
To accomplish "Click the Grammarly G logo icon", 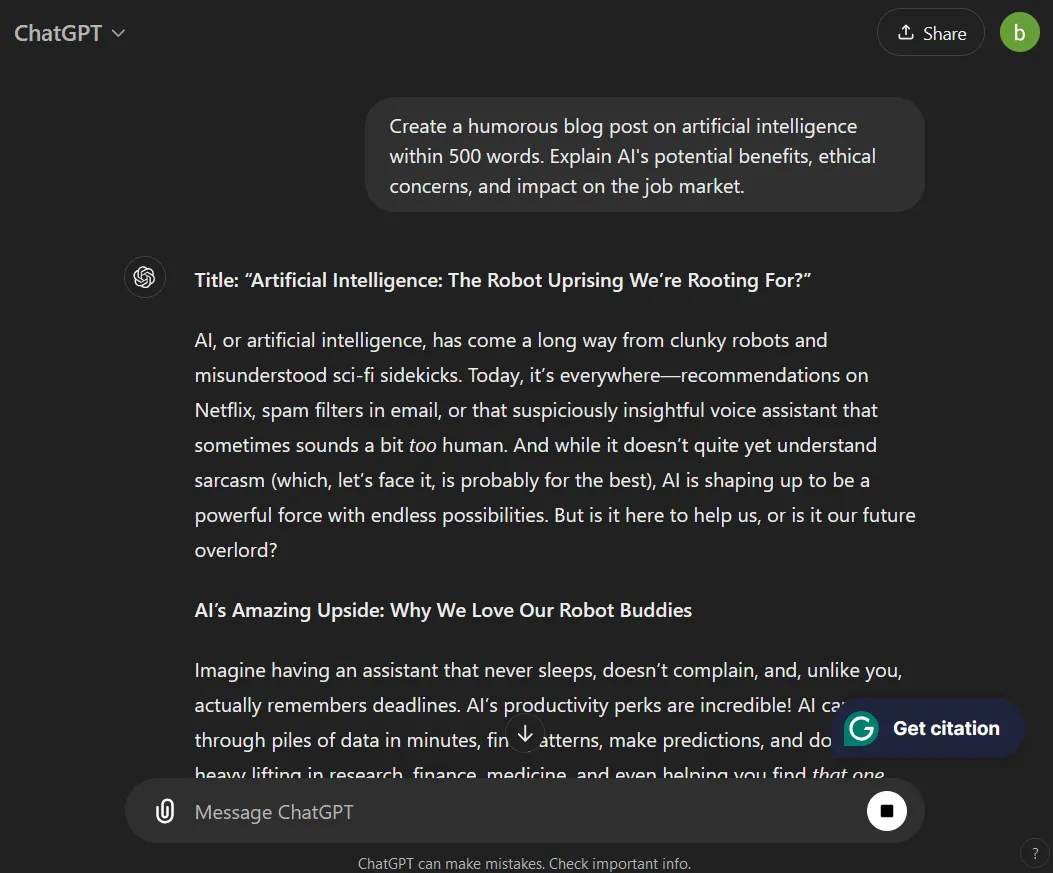I will tap(861, 728).
